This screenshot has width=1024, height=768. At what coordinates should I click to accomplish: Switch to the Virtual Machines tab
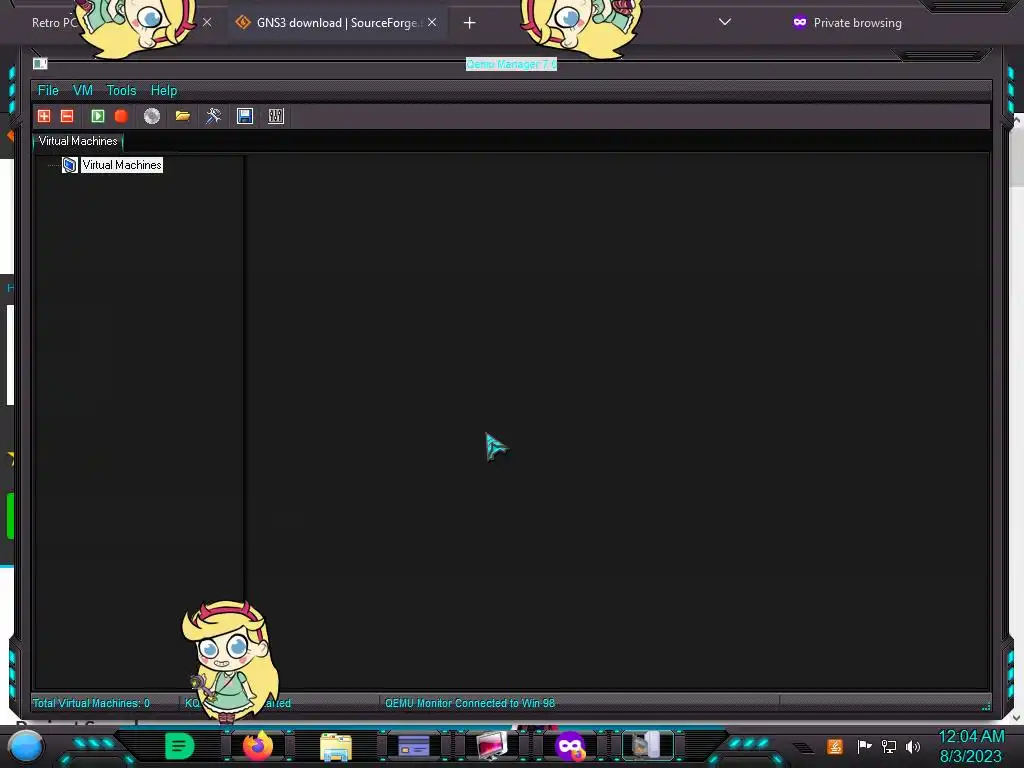78,141
